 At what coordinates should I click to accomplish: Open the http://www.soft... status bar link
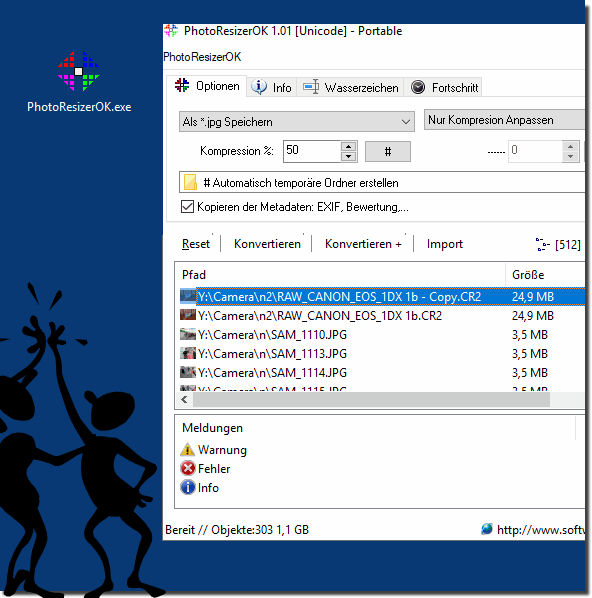541,530
